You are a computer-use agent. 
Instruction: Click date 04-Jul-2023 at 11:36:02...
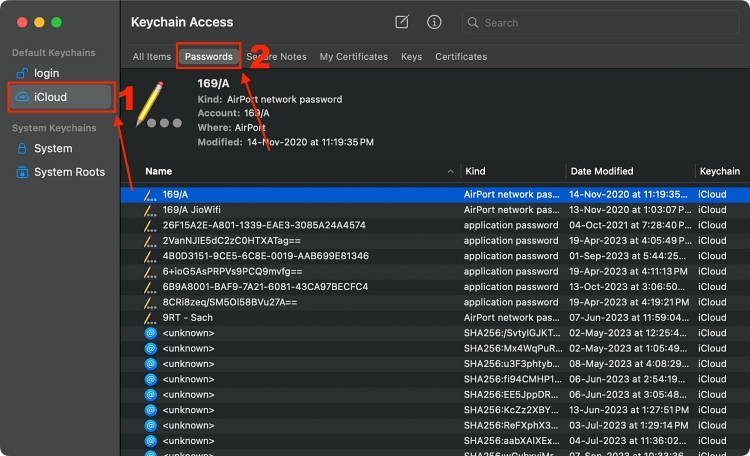[627, 441]
